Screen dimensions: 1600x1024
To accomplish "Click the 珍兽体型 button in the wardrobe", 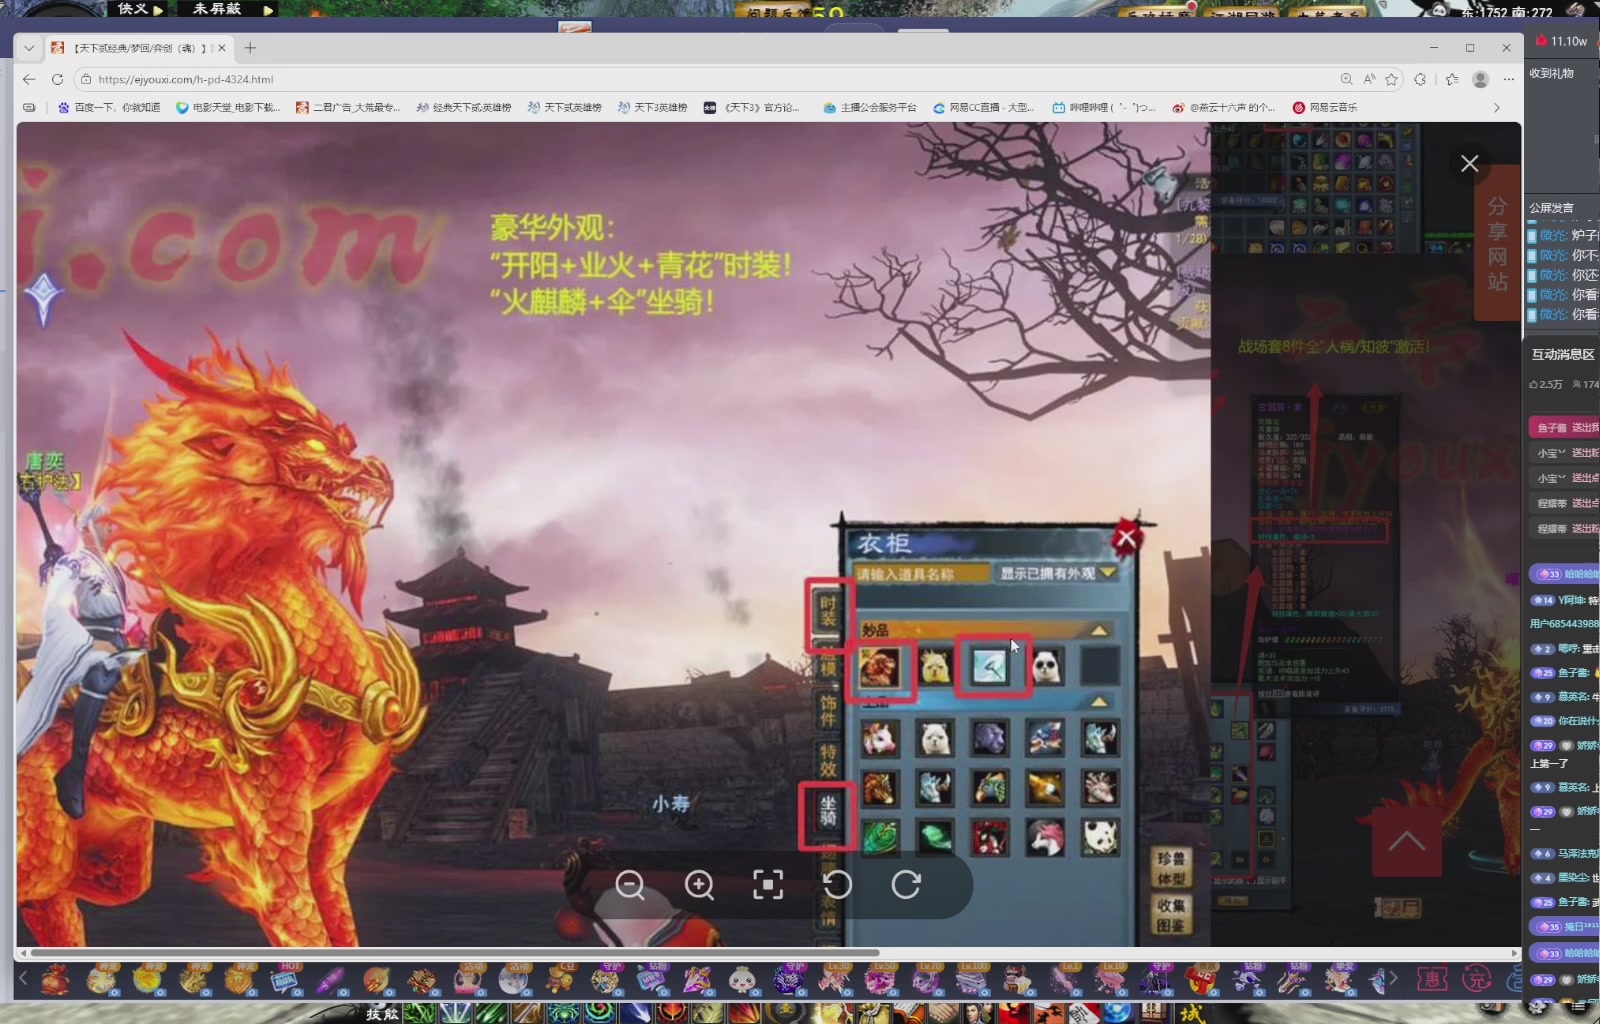I will tap(1171, 868).
